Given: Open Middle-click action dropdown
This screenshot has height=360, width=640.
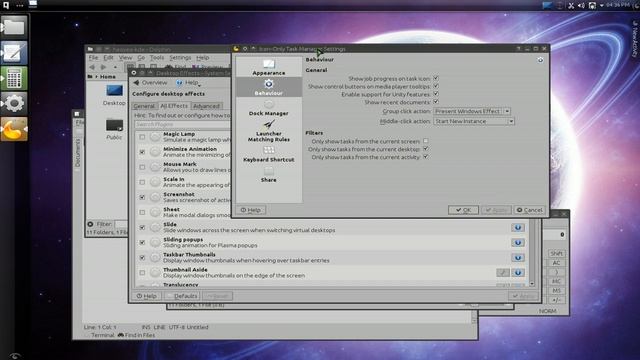Looking at the screenshot, I should pyautogui.click(x=473, y=121).
